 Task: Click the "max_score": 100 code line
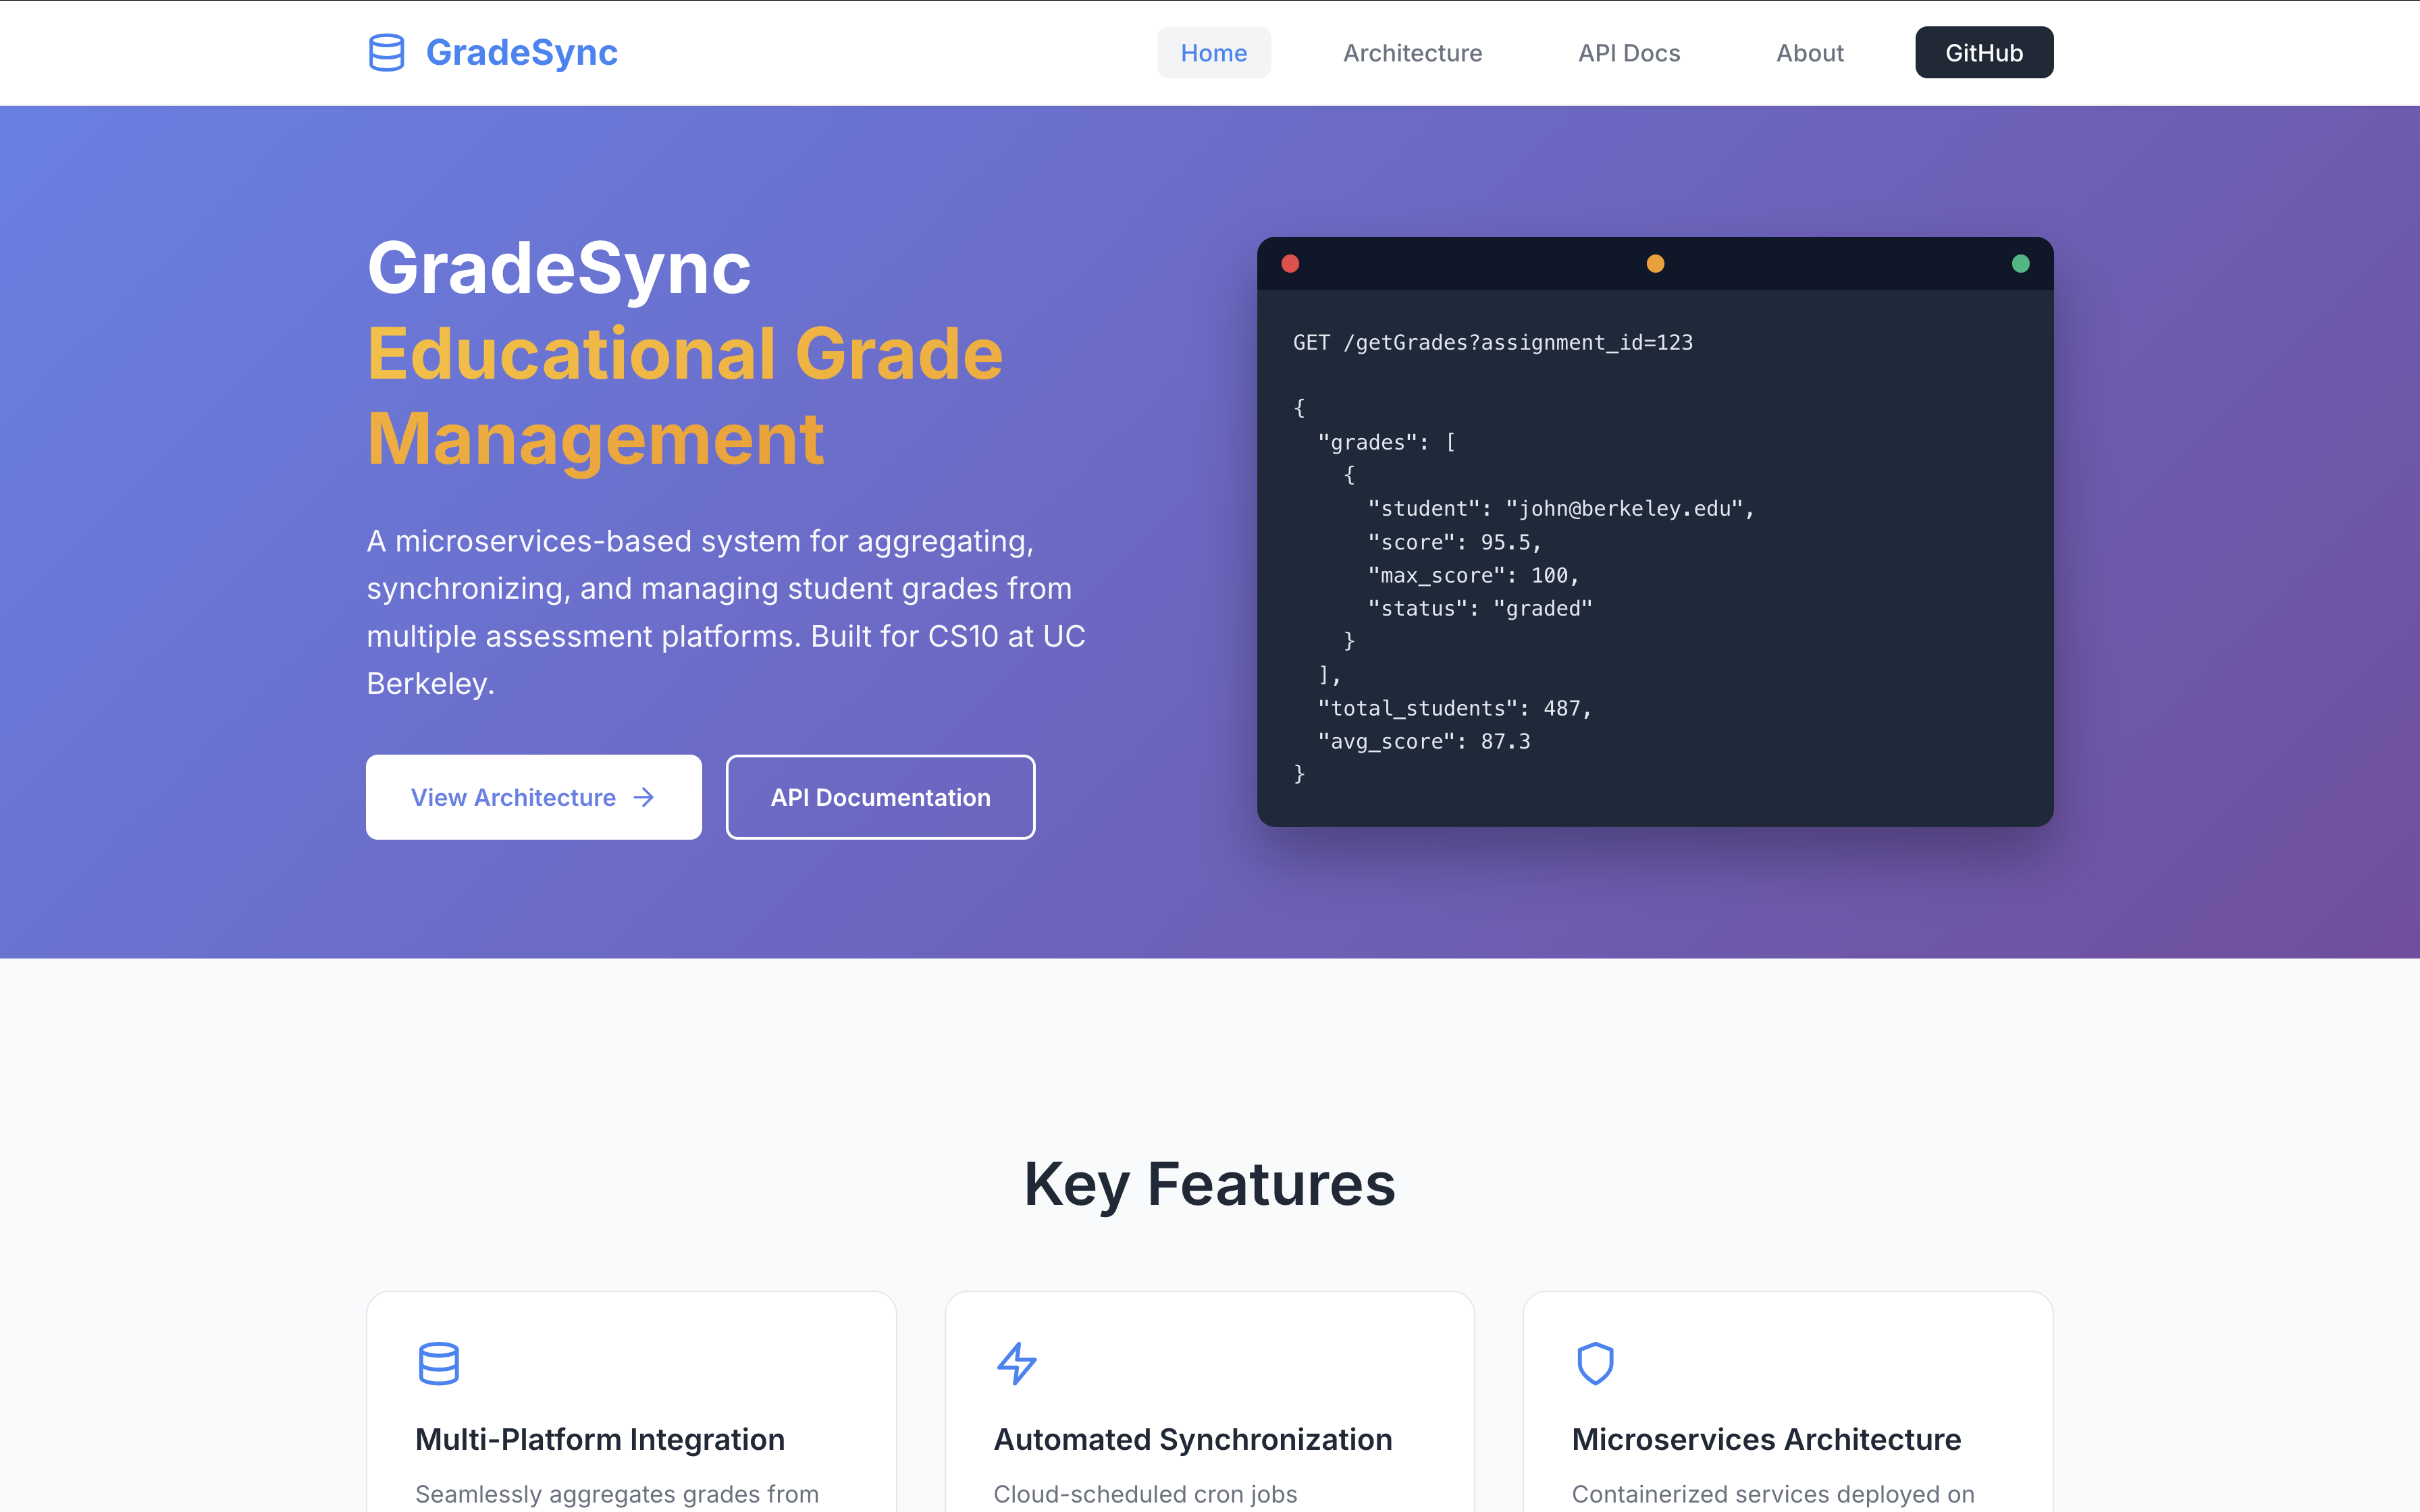coord(1474,575)
